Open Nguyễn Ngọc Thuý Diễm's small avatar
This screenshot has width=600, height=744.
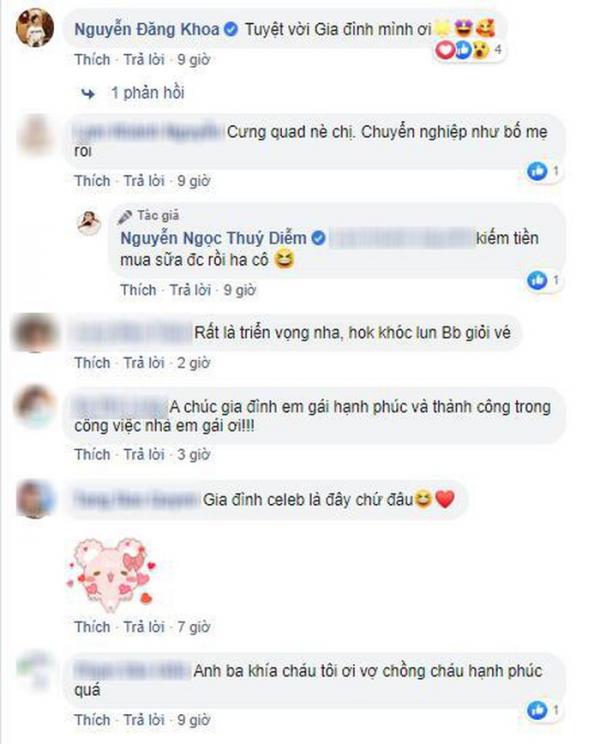click(89, 223)
